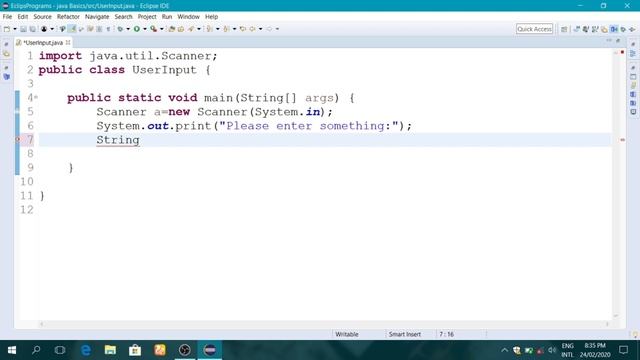Open the external tools dropdown arrow

162,29
